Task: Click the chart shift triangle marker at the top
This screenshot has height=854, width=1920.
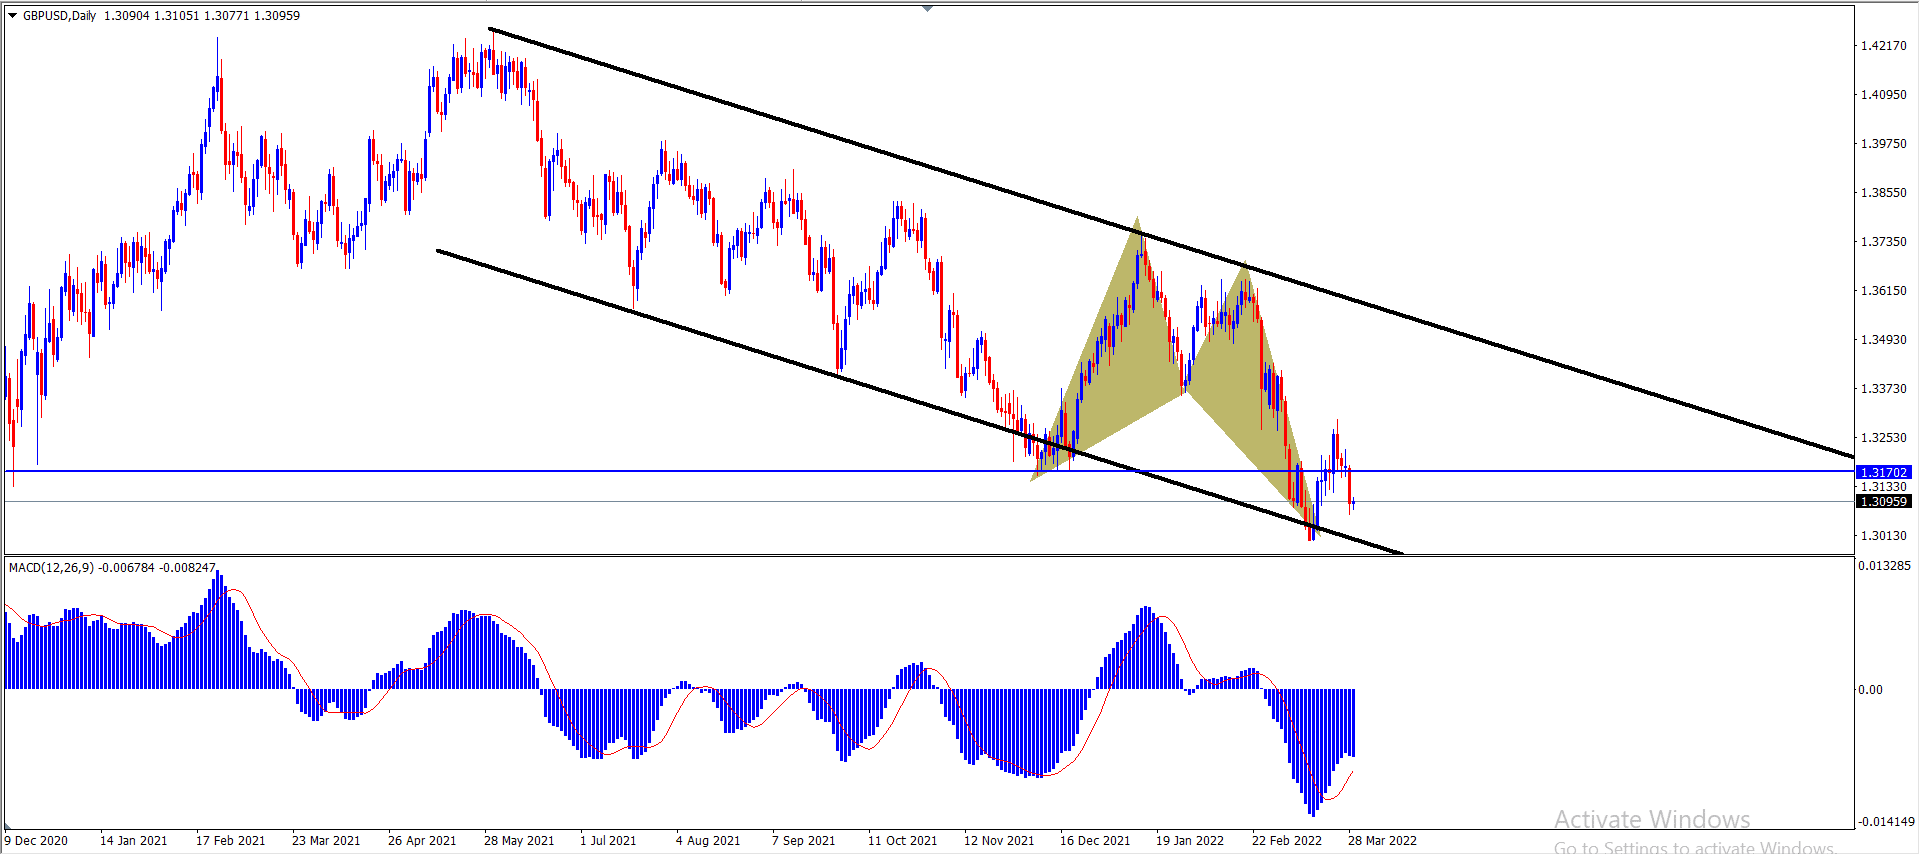Action: point(927,8)
